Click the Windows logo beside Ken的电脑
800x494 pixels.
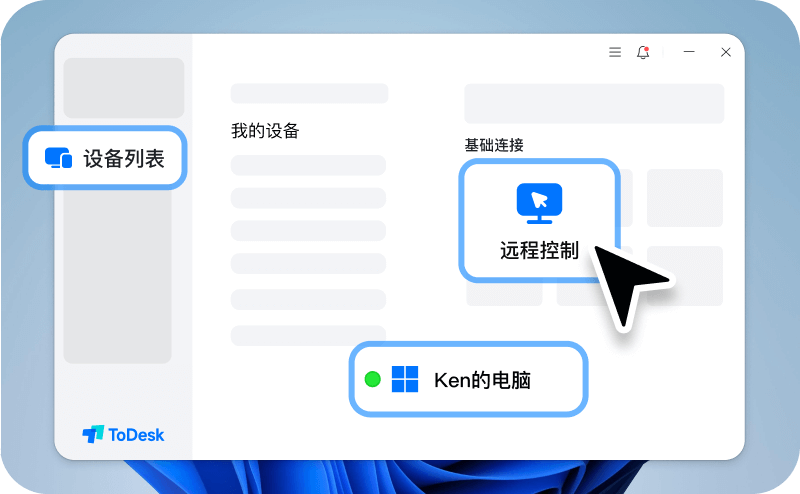click(405, 380)
